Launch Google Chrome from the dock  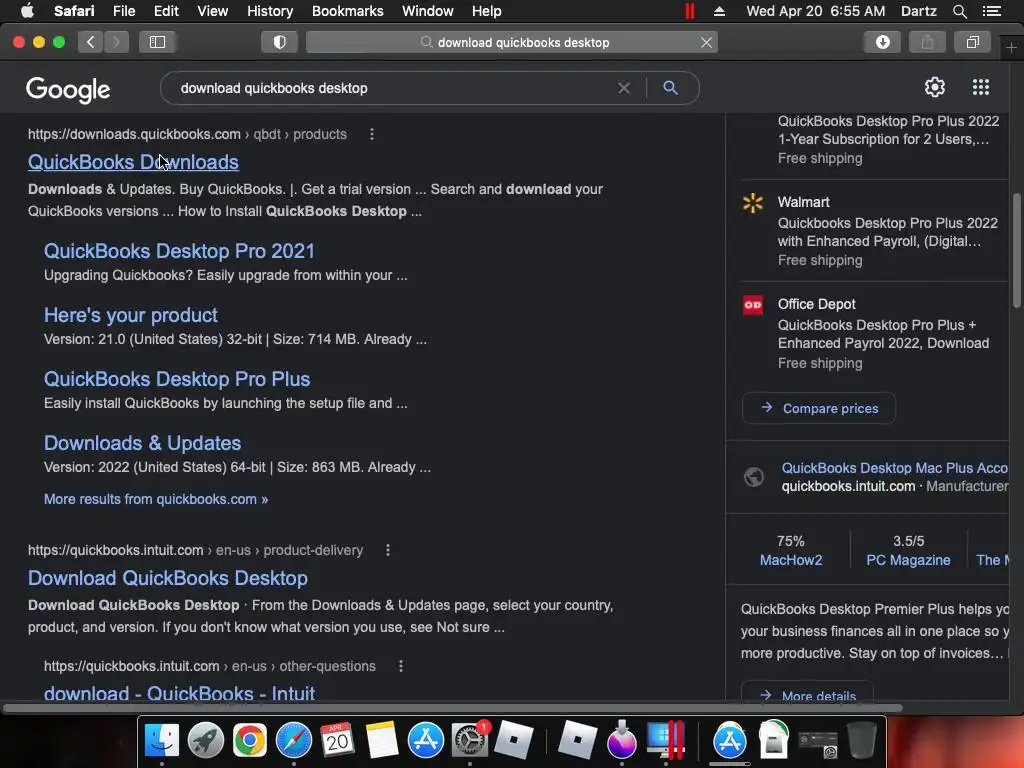point(249,740)
